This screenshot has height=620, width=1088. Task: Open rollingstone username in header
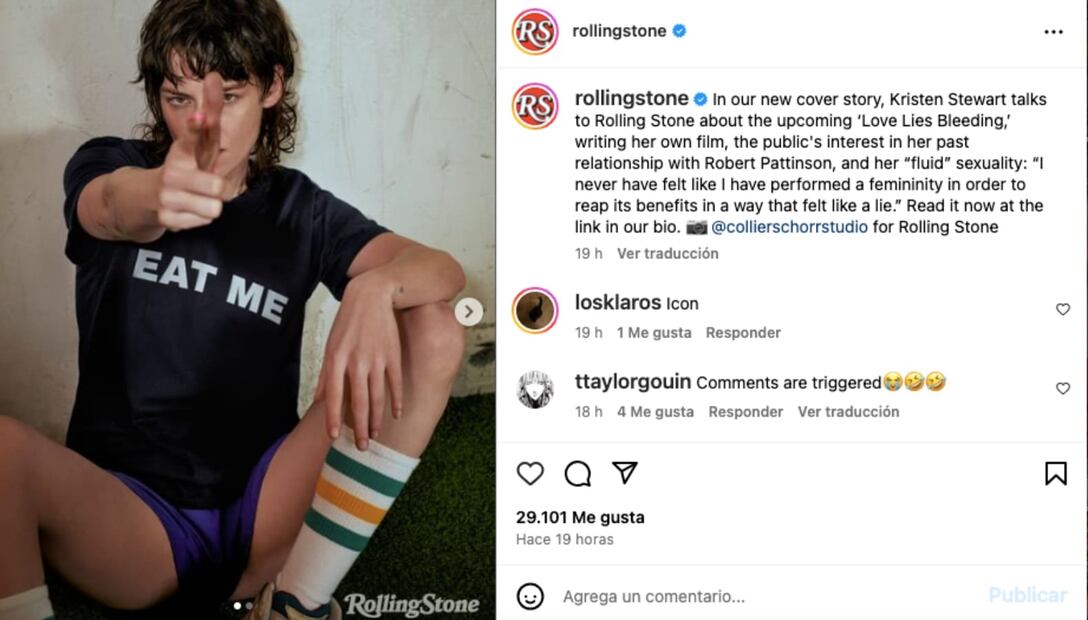(619, 31)
